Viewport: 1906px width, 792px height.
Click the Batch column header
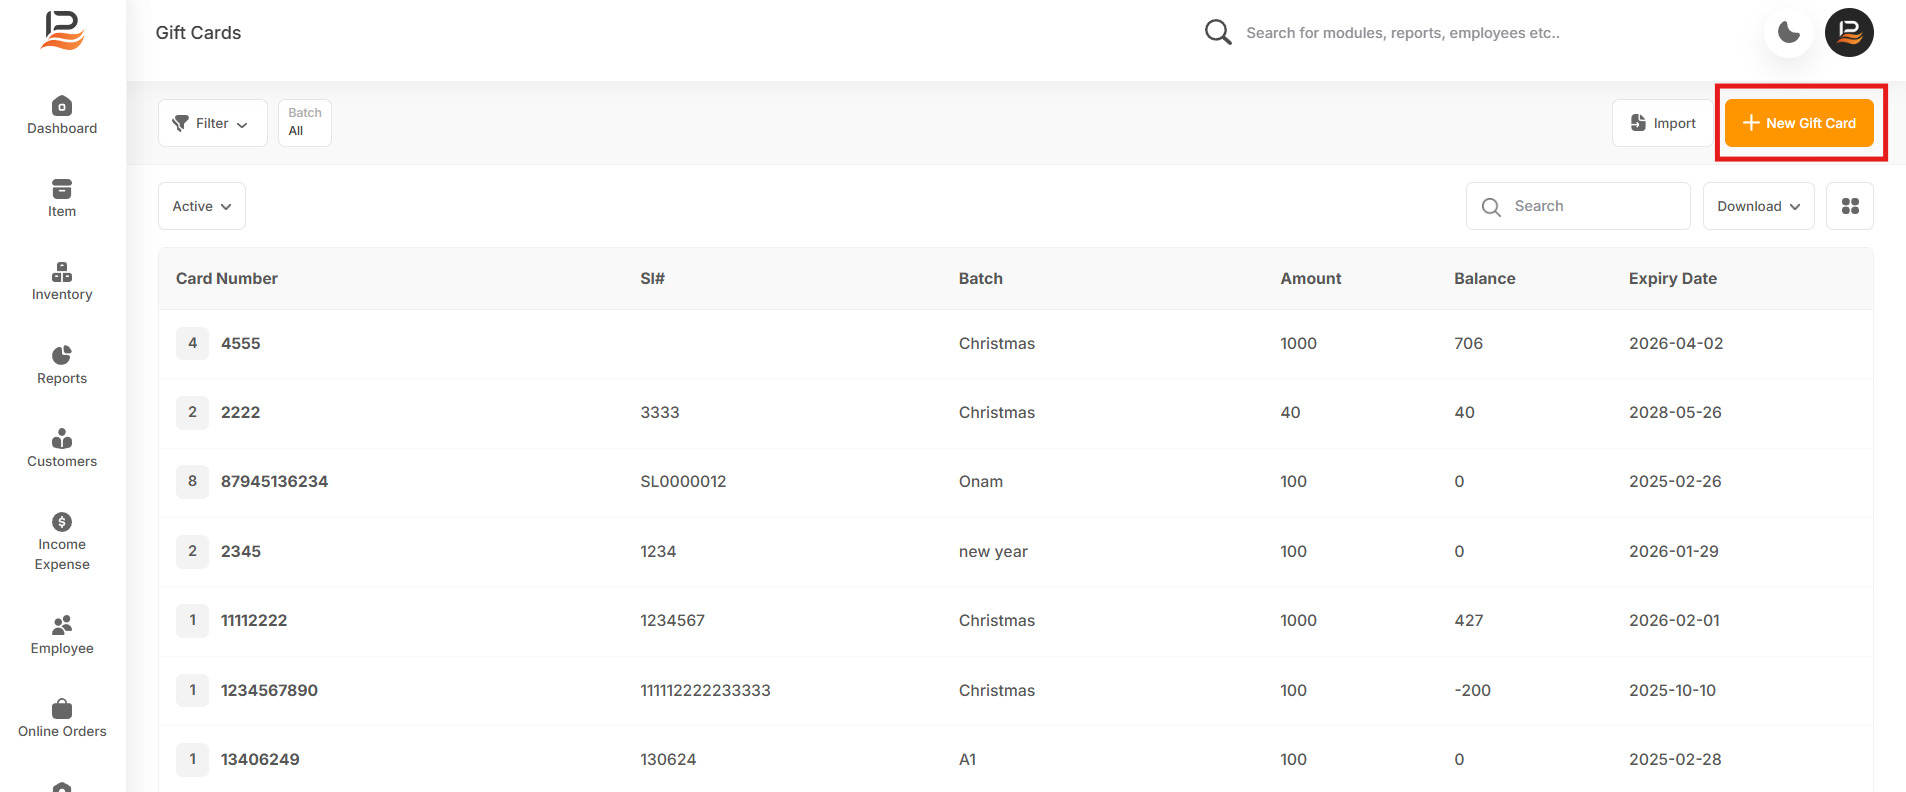pyautogui.click(x=981, y=279)
